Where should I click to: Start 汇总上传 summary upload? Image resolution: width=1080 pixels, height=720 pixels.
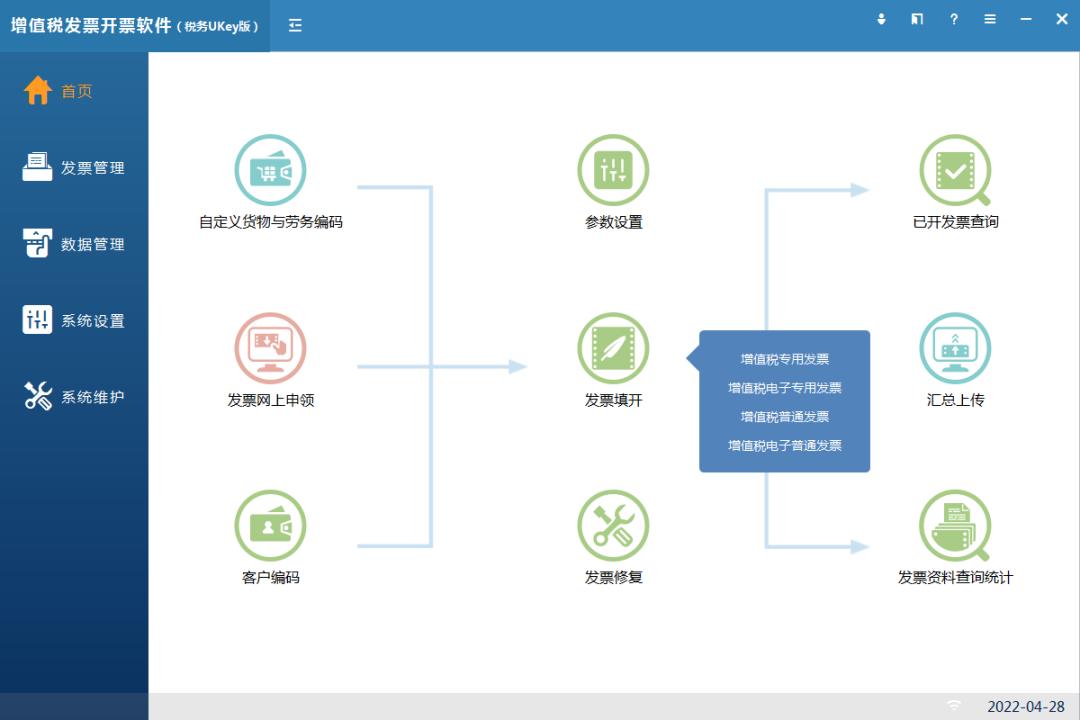tap(954, 348)
